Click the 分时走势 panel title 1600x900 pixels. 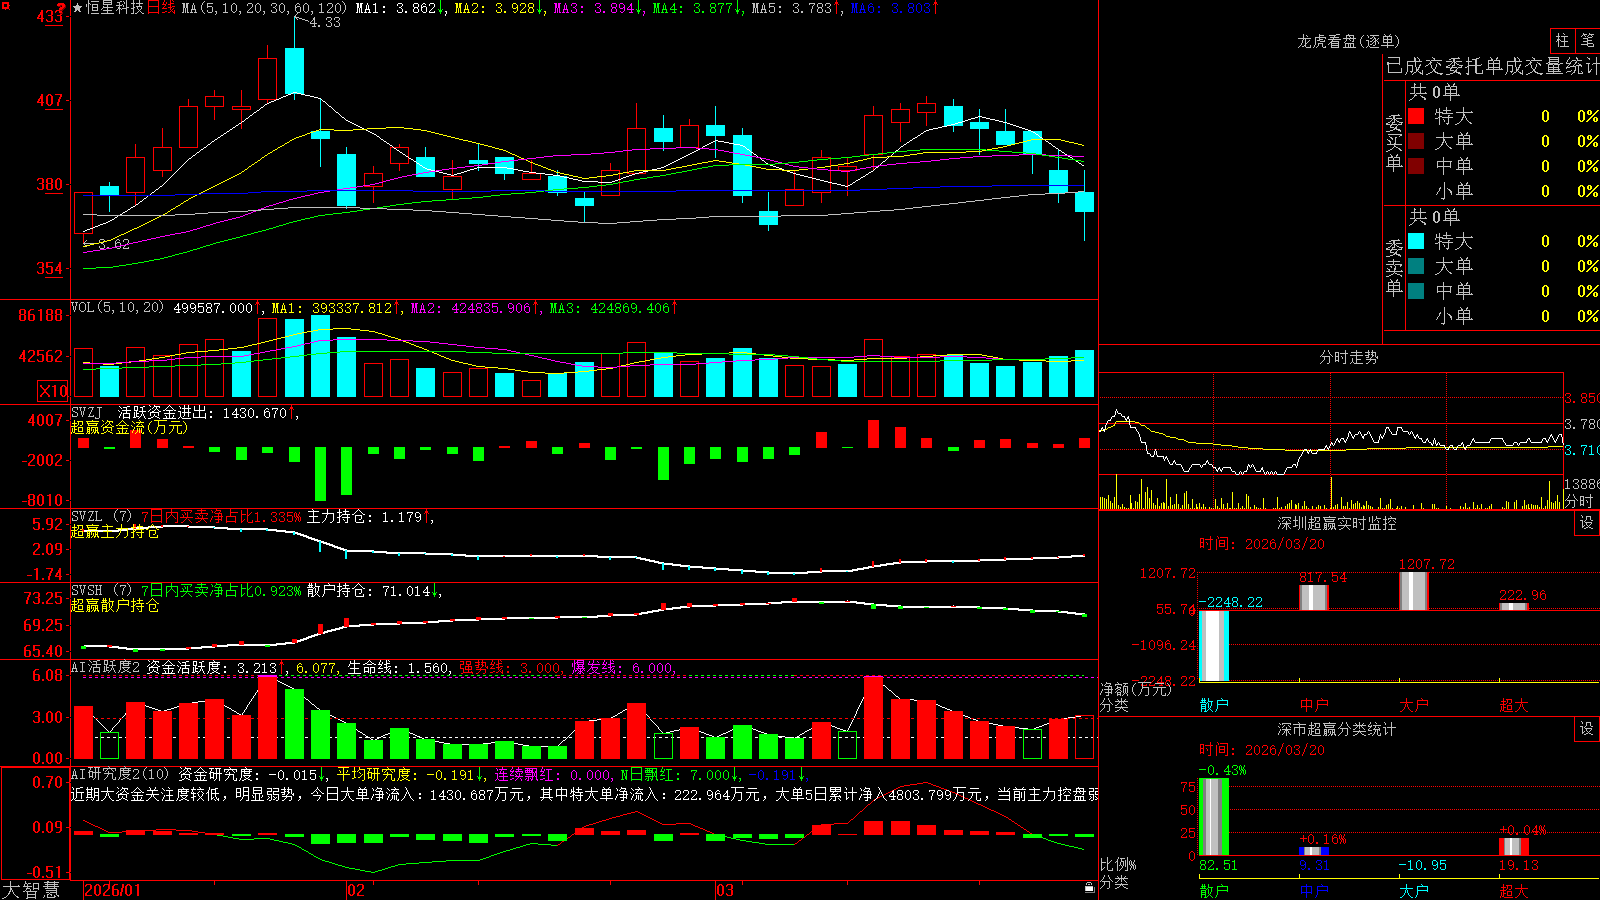(1348, 357)
